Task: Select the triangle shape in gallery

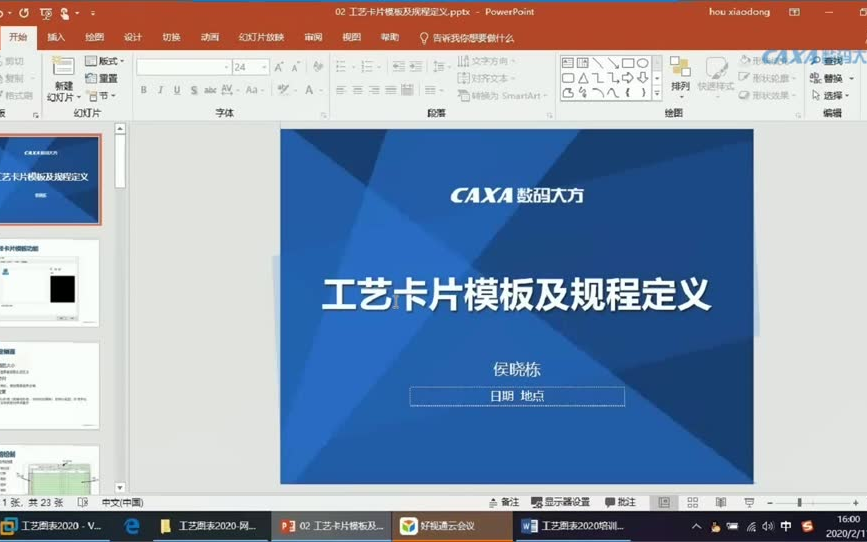Action: coord(583,78)
